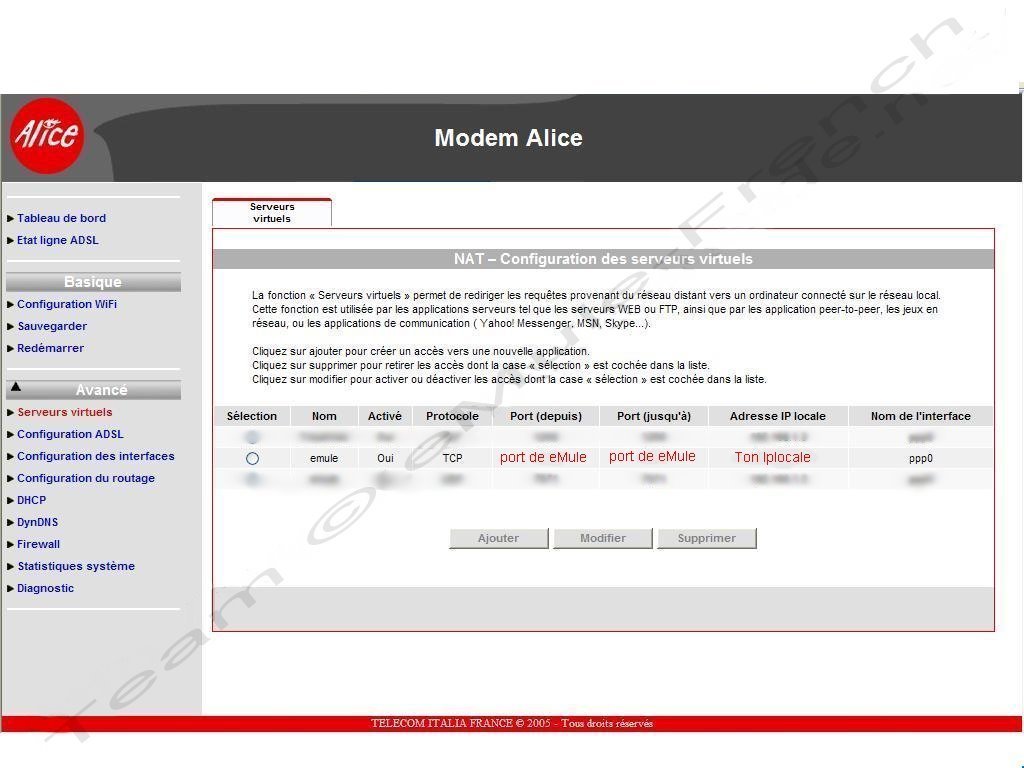Open Configuration WiFi page
Screen dimensions: 1024x768
click(67, 304)
